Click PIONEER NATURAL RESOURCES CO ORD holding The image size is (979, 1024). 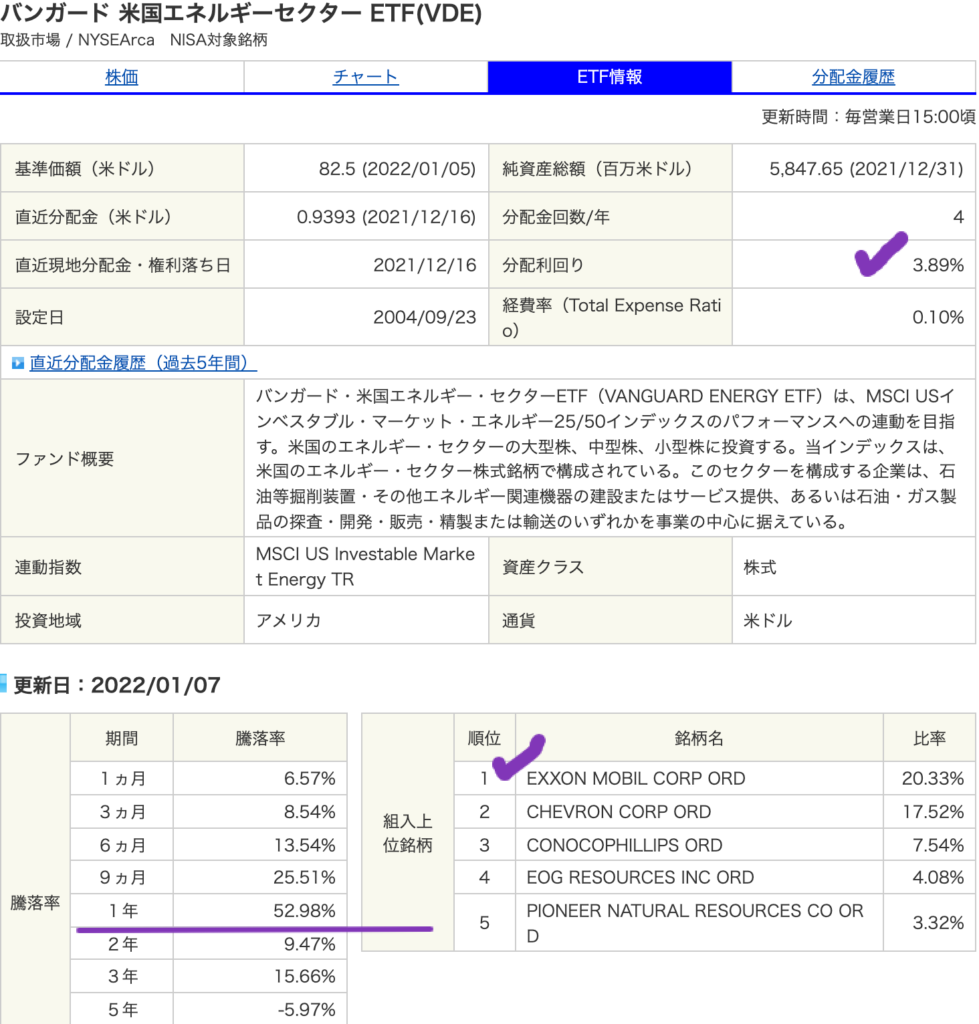coord(695,923)
